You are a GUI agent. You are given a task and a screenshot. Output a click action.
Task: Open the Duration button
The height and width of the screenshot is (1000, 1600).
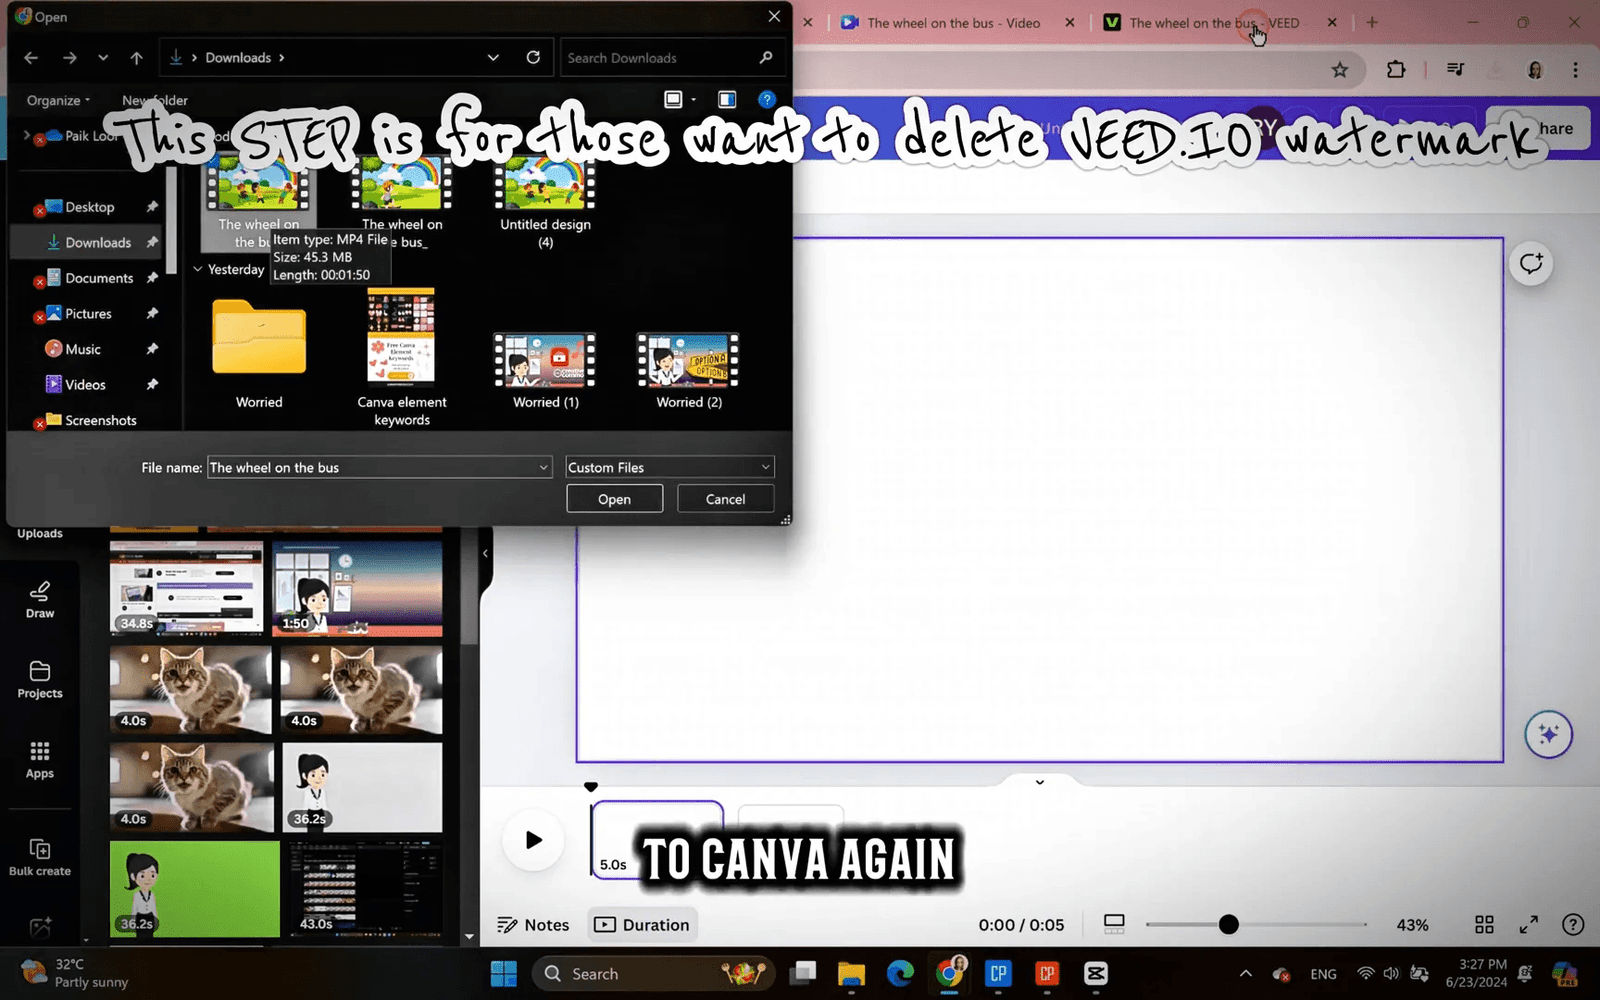[x=642, y=925]
